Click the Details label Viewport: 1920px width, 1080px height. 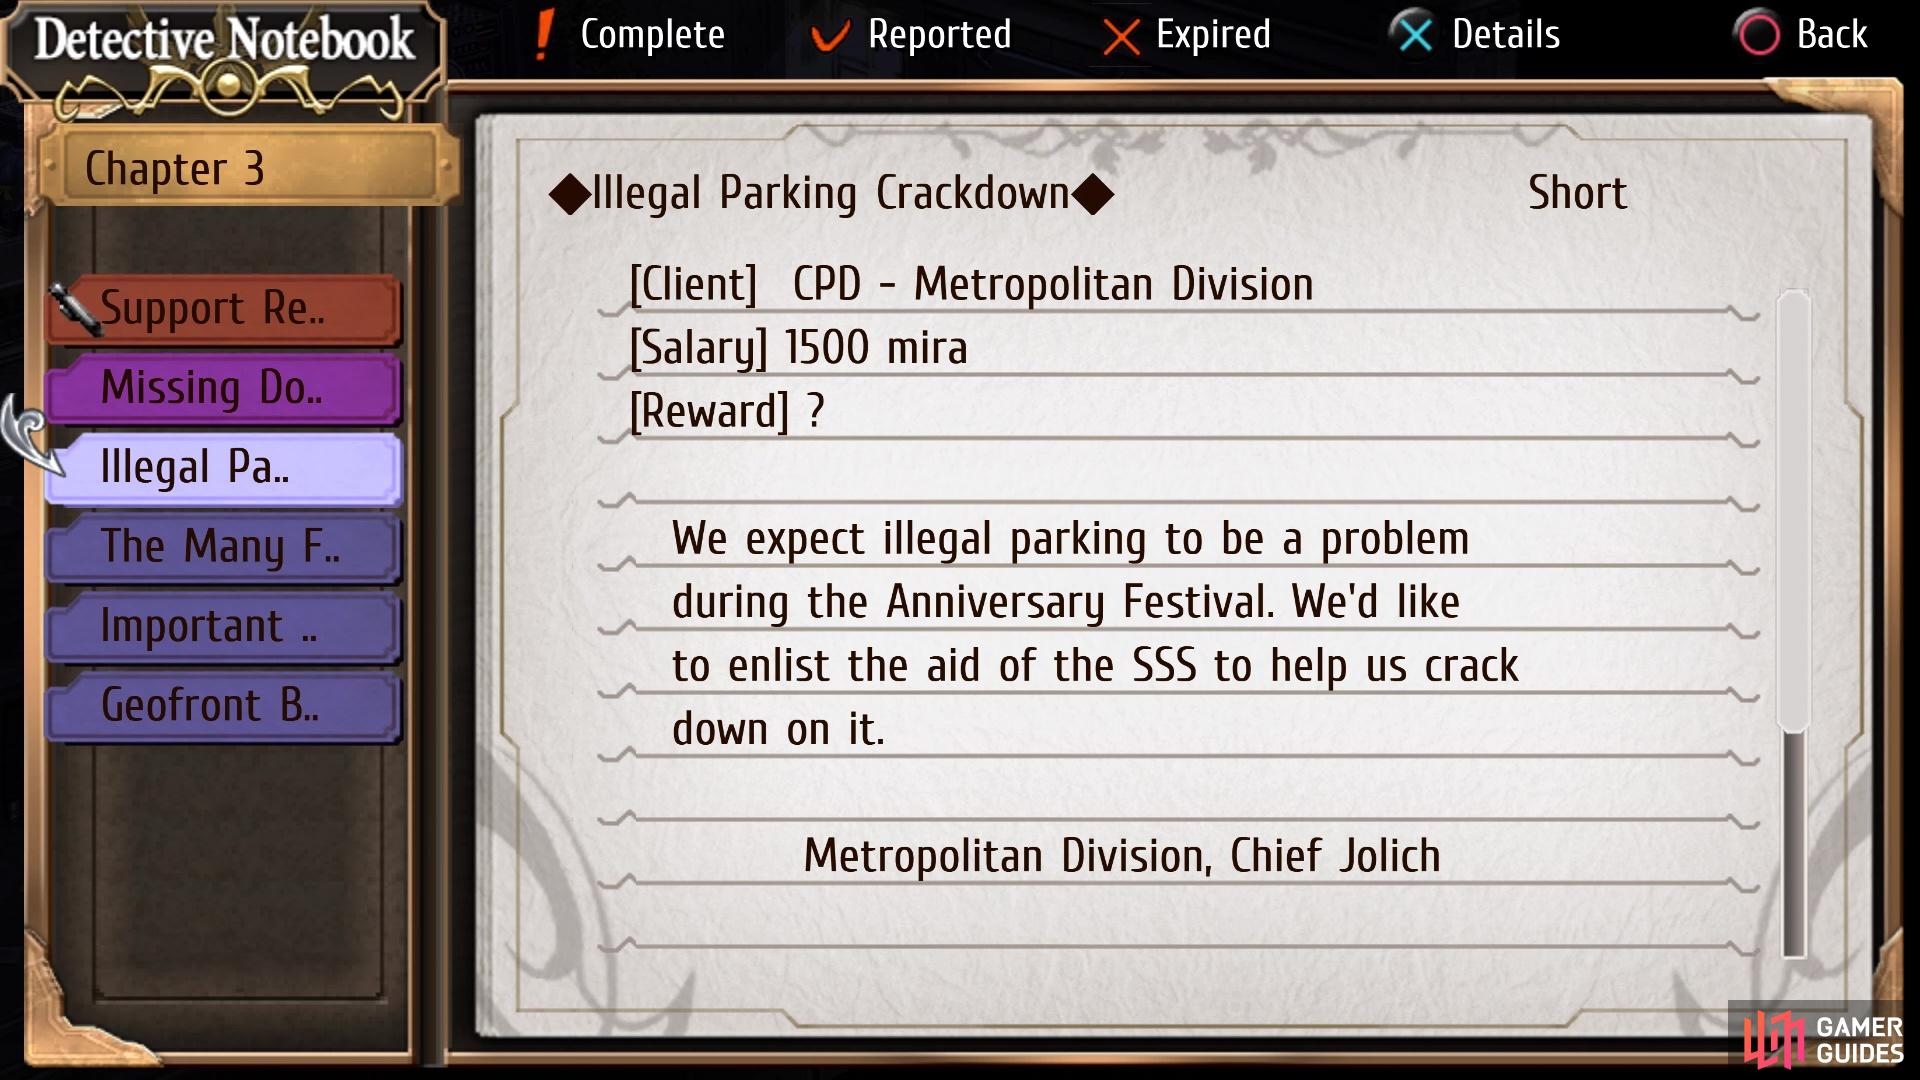pos(1505,35)
